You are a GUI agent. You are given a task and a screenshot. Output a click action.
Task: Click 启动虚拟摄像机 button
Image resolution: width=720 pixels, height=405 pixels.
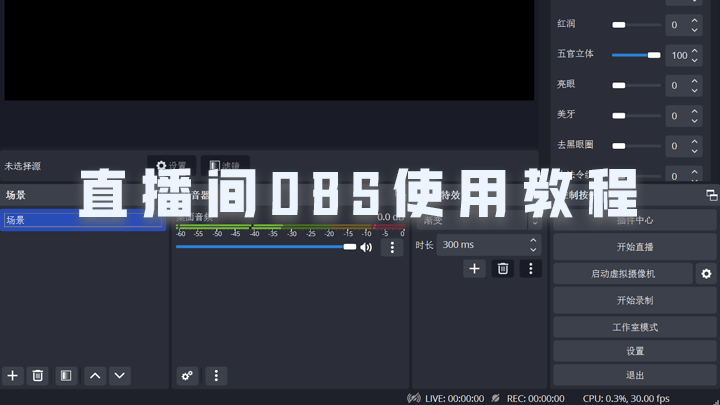tap(623, 274)
